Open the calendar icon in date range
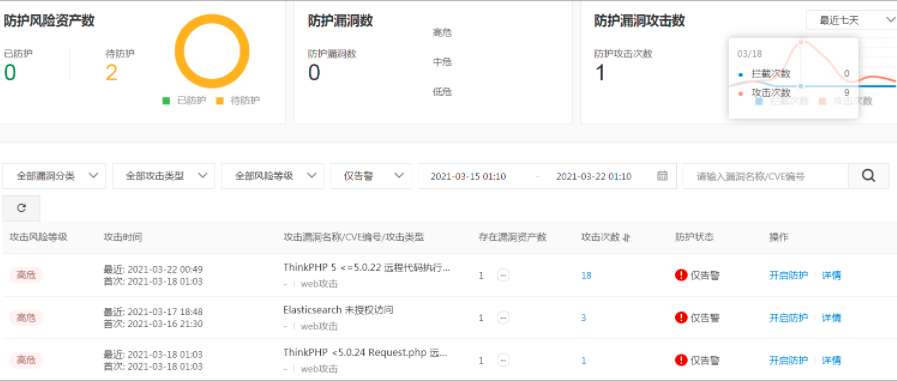Screen dimensions: 897x381 [x=662, y=176]
